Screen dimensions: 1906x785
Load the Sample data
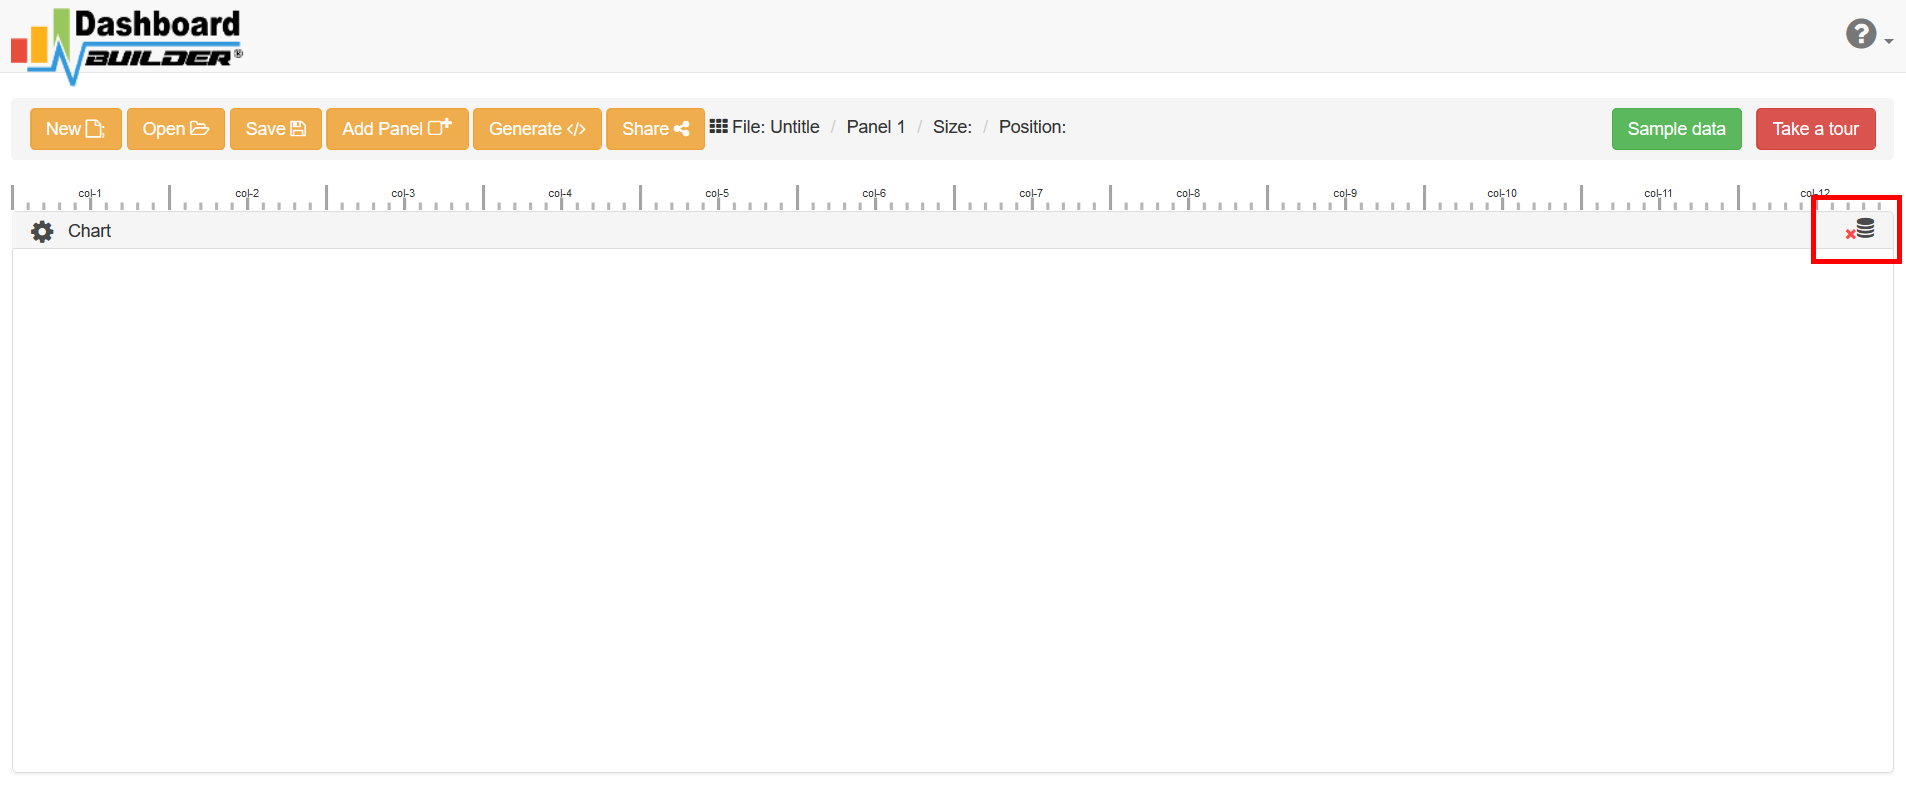click(1676, 129)
